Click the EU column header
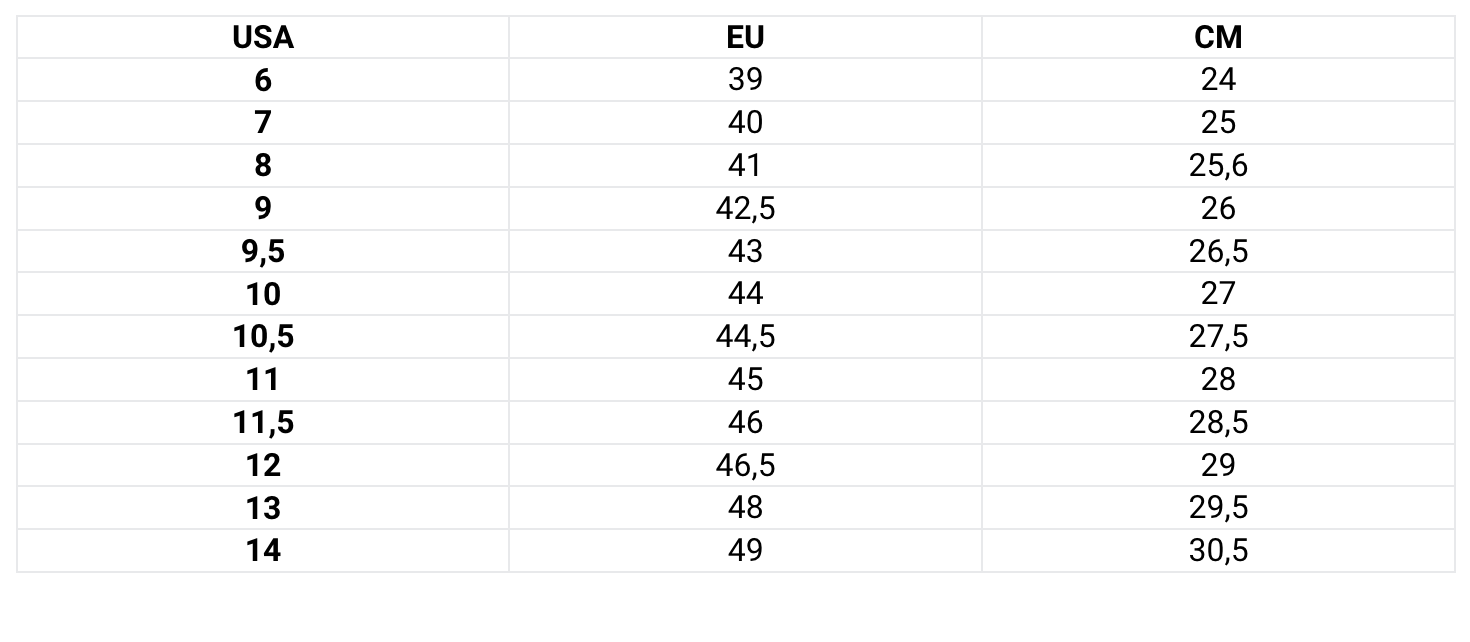Image resolution: width=1470 pixels, height=642 pixels. pyautogui.click(x=745, y=37)
